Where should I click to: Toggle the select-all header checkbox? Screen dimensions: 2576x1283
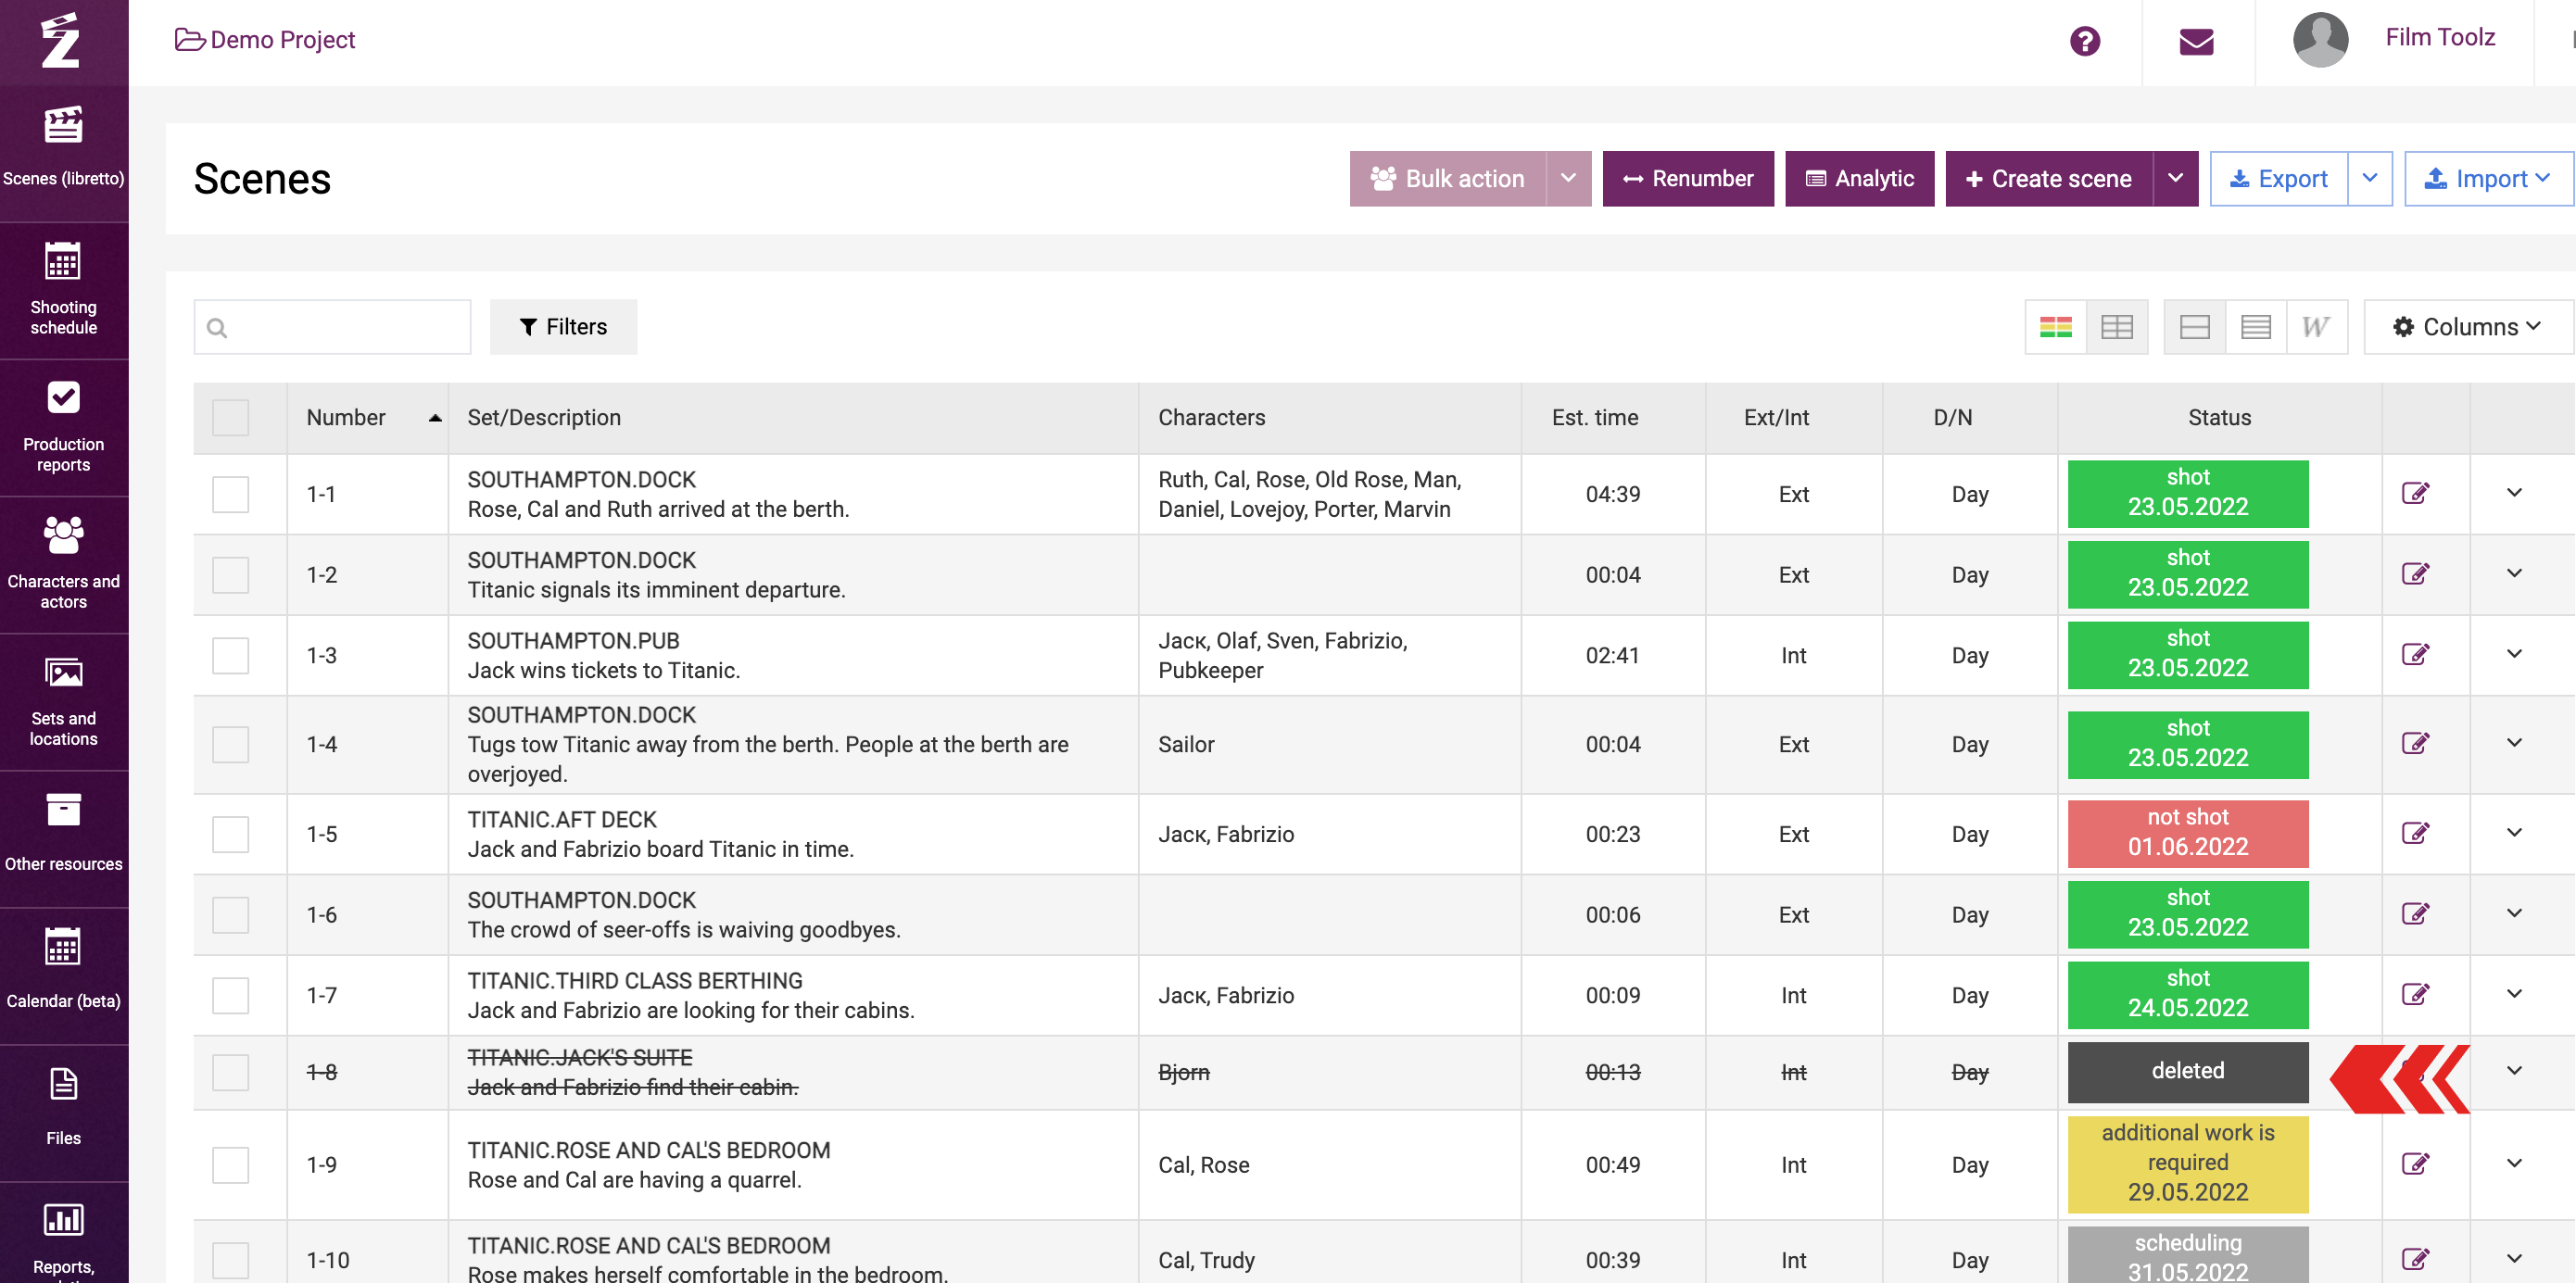pyautogui.click(x=230, y=417)
